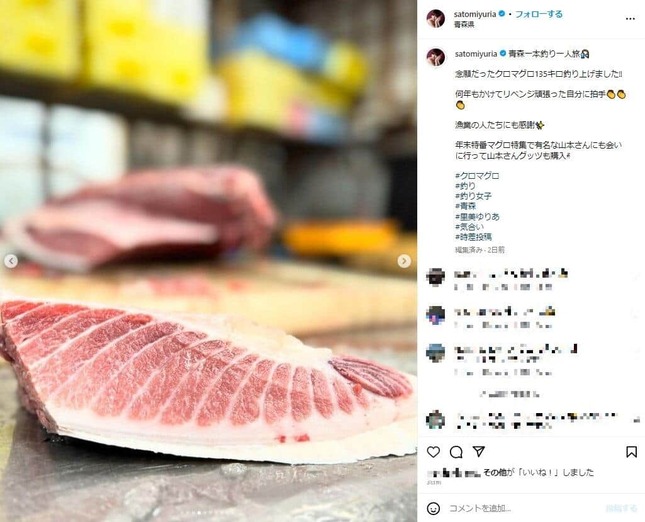This screenshot has width=645, height=522.
Task: Open 青森県 location link
Action: (464, 25)
